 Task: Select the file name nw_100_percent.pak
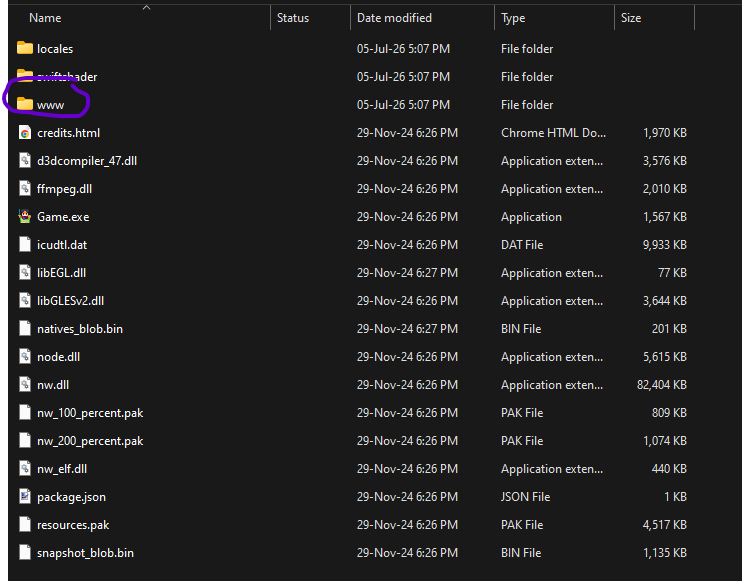pos(90,413)
